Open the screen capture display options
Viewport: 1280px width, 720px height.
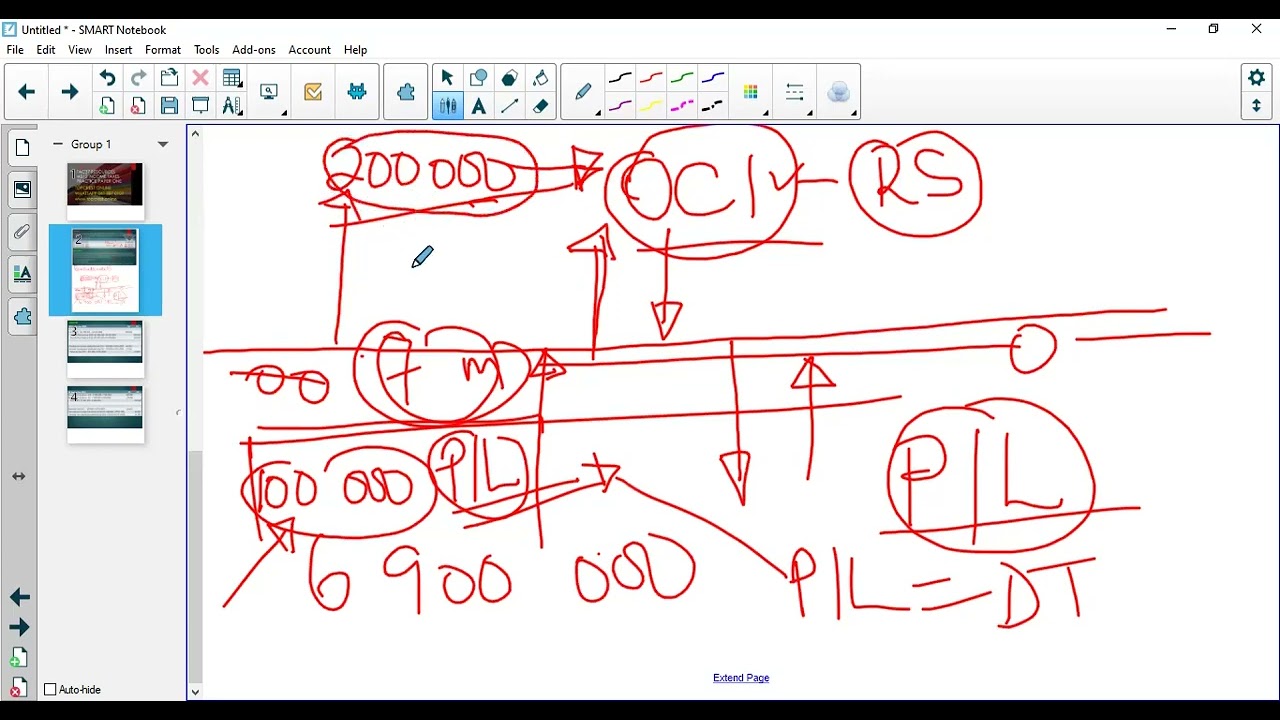pyautogui.click(x=270, y=92)
